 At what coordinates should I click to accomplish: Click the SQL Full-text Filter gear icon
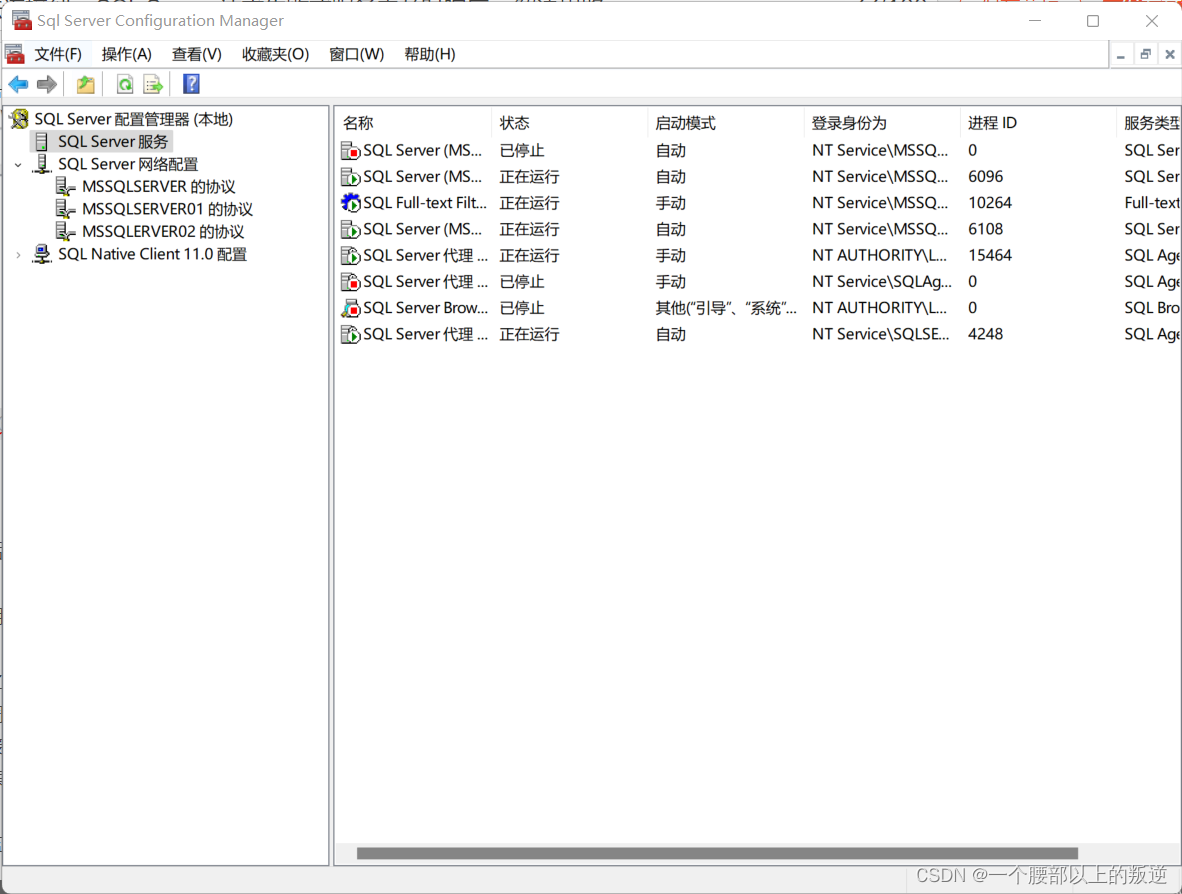[350, 203]
